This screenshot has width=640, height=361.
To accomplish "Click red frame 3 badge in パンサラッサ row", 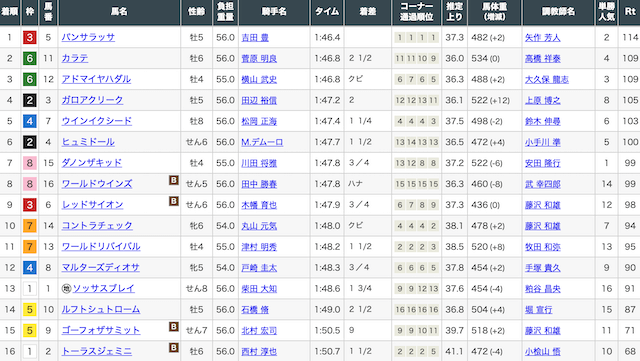I will [29, 38].
